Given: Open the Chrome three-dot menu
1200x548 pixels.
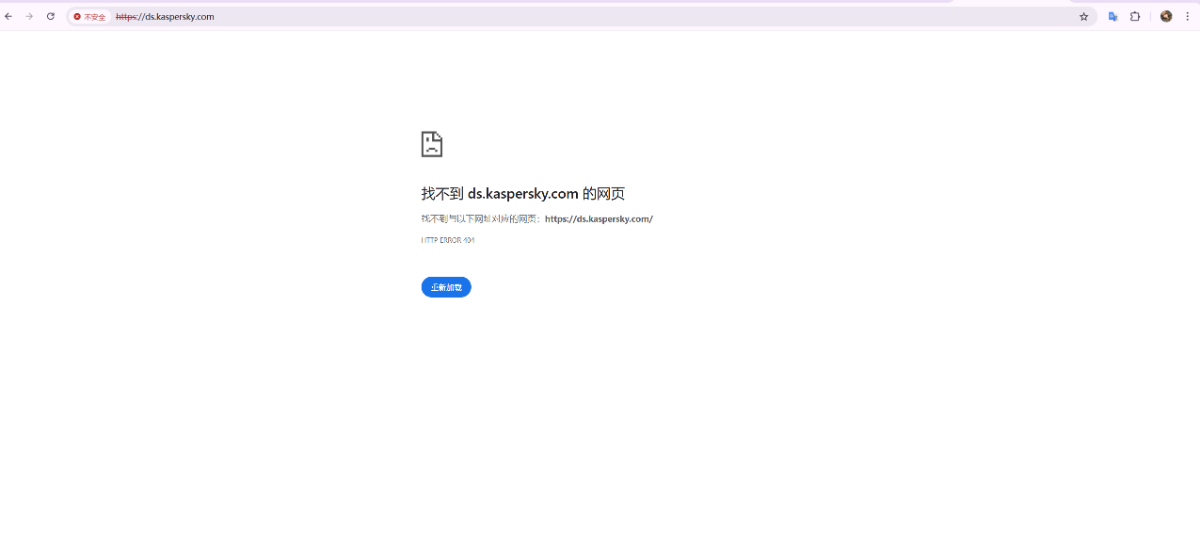Looking at the screenshot, I should coord(1187,17).
